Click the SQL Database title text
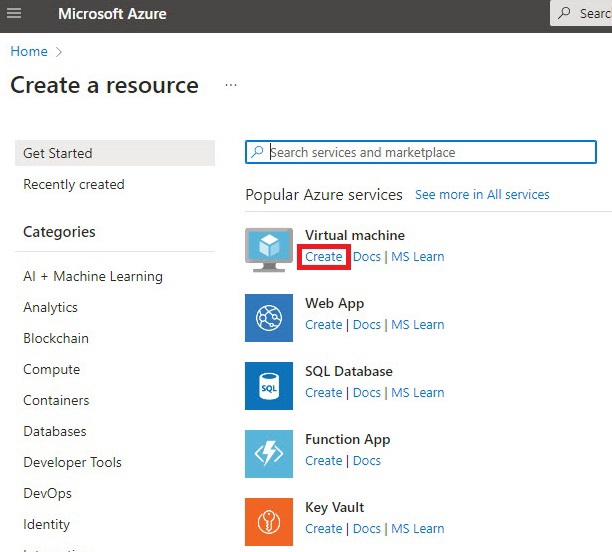612x552 pixels. pos(349,371)
